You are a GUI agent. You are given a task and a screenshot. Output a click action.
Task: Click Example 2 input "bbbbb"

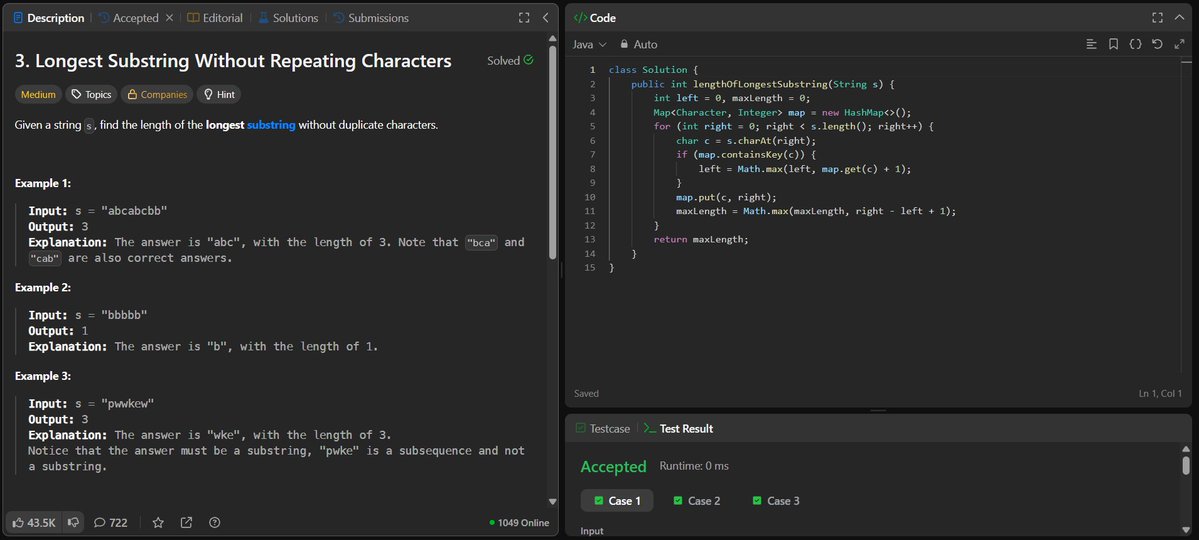coord(122,315)
